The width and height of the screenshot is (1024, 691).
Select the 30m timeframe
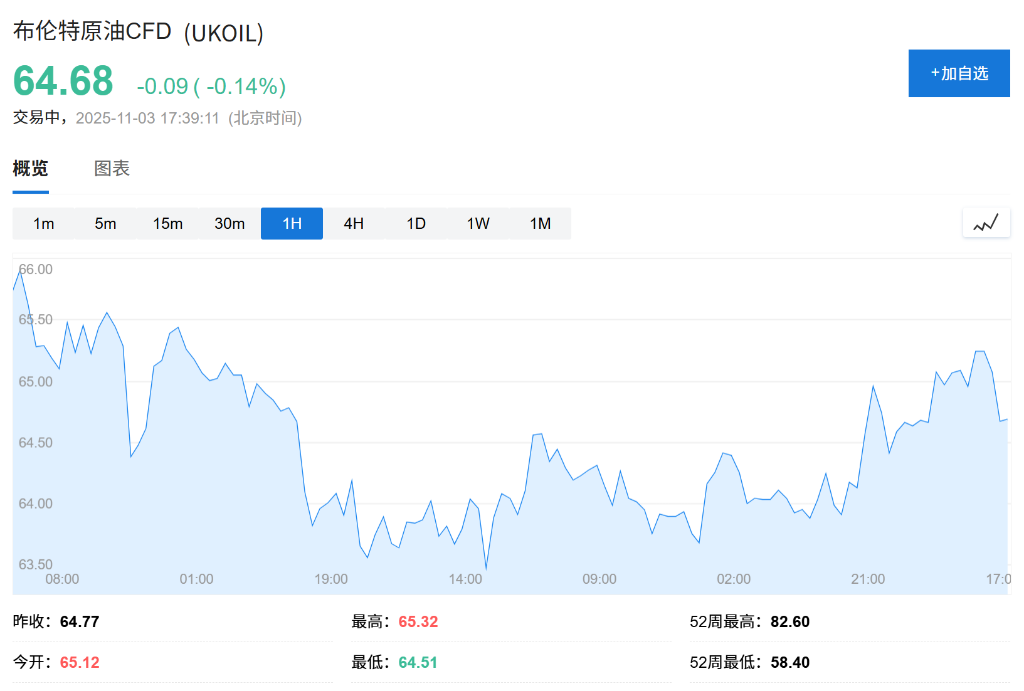coord(229,224)
